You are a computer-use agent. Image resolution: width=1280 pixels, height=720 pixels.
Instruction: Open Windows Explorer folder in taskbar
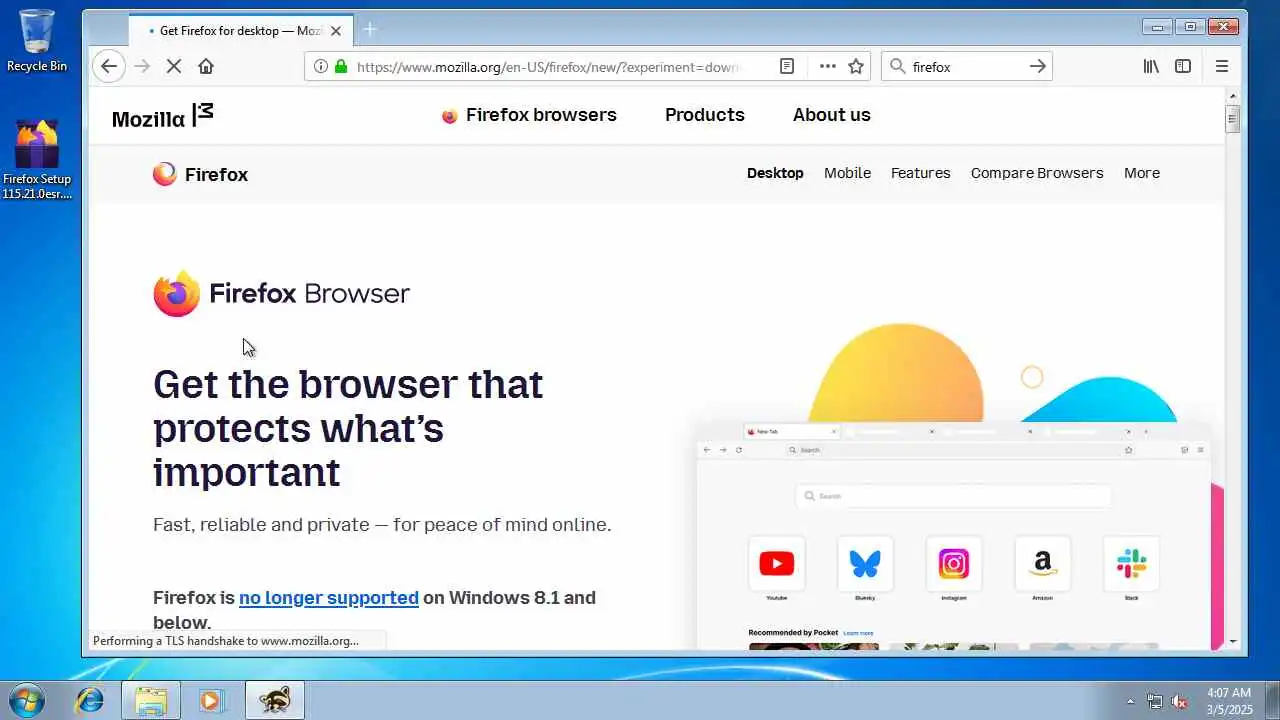click(x=151, y=700)
